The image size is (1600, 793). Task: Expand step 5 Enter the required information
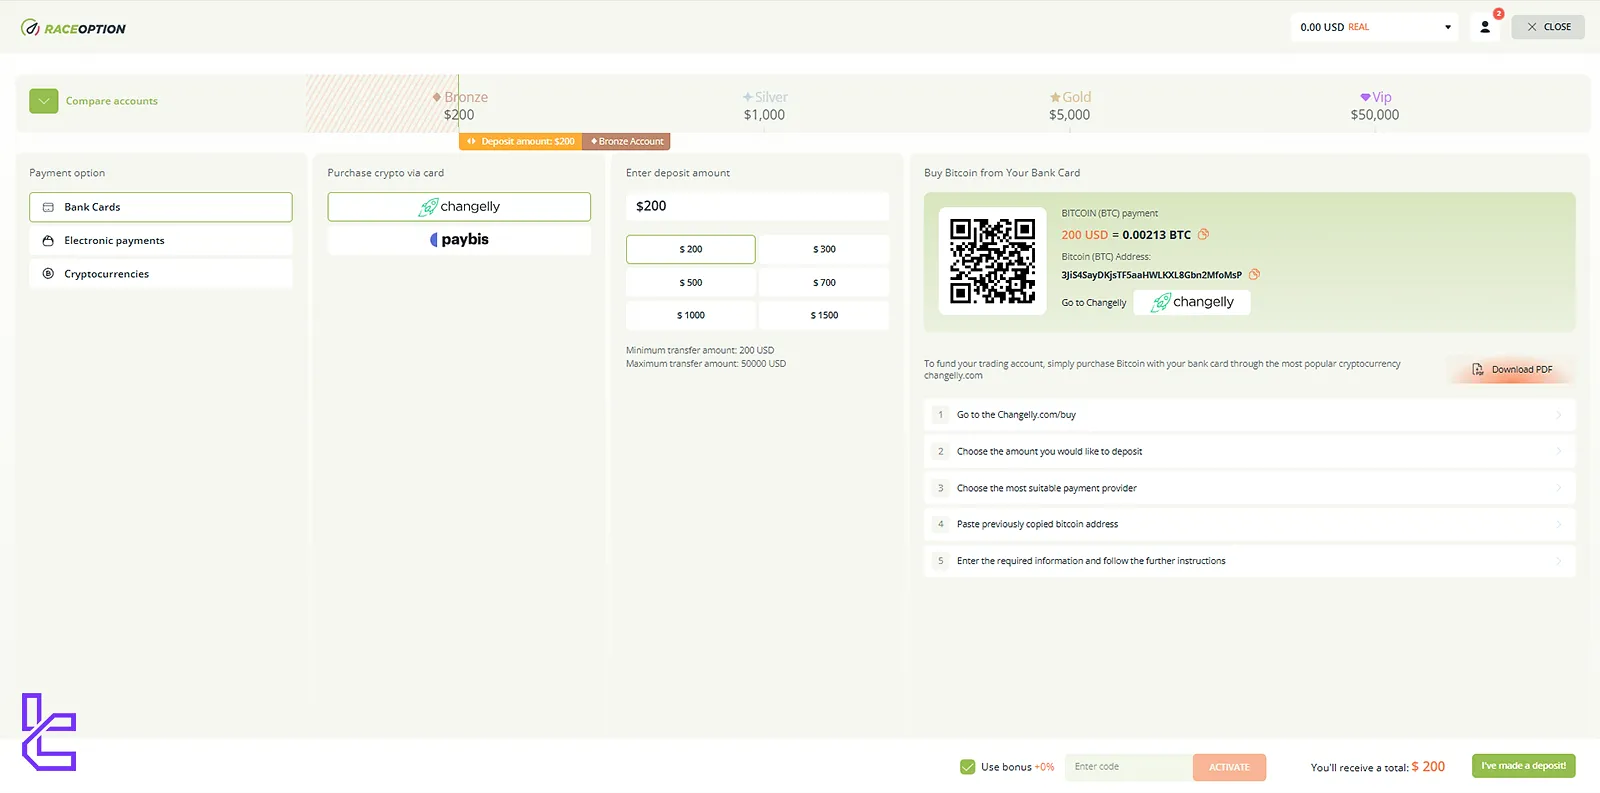coord(1249,561)
